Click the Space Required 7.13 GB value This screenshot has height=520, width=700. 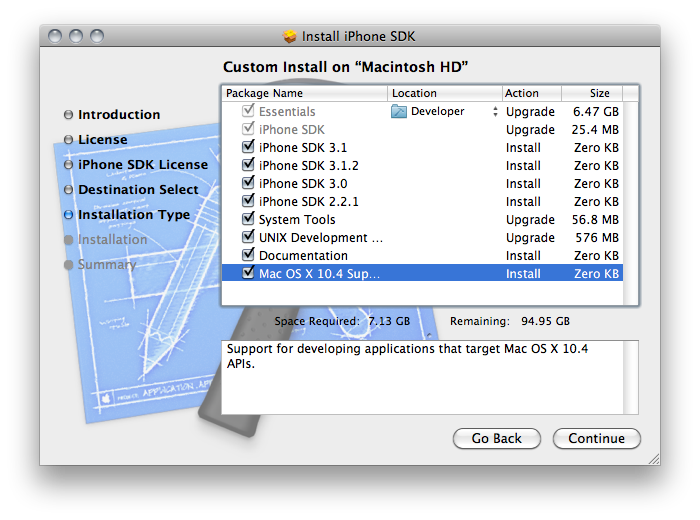tap(389, 321)
